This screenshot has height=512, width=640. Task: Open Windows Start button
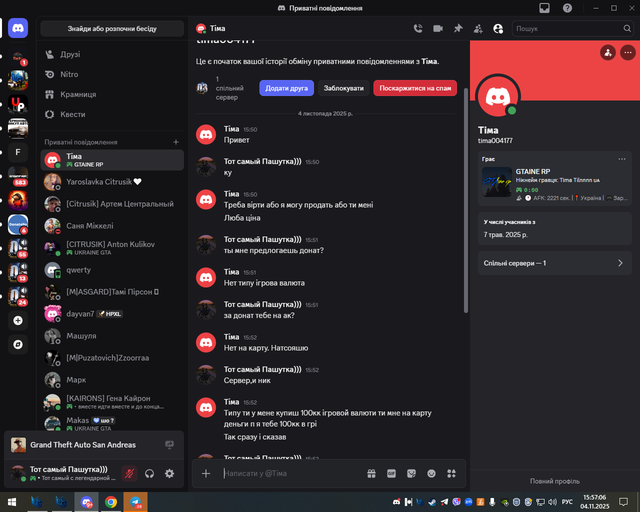(12, 502)
